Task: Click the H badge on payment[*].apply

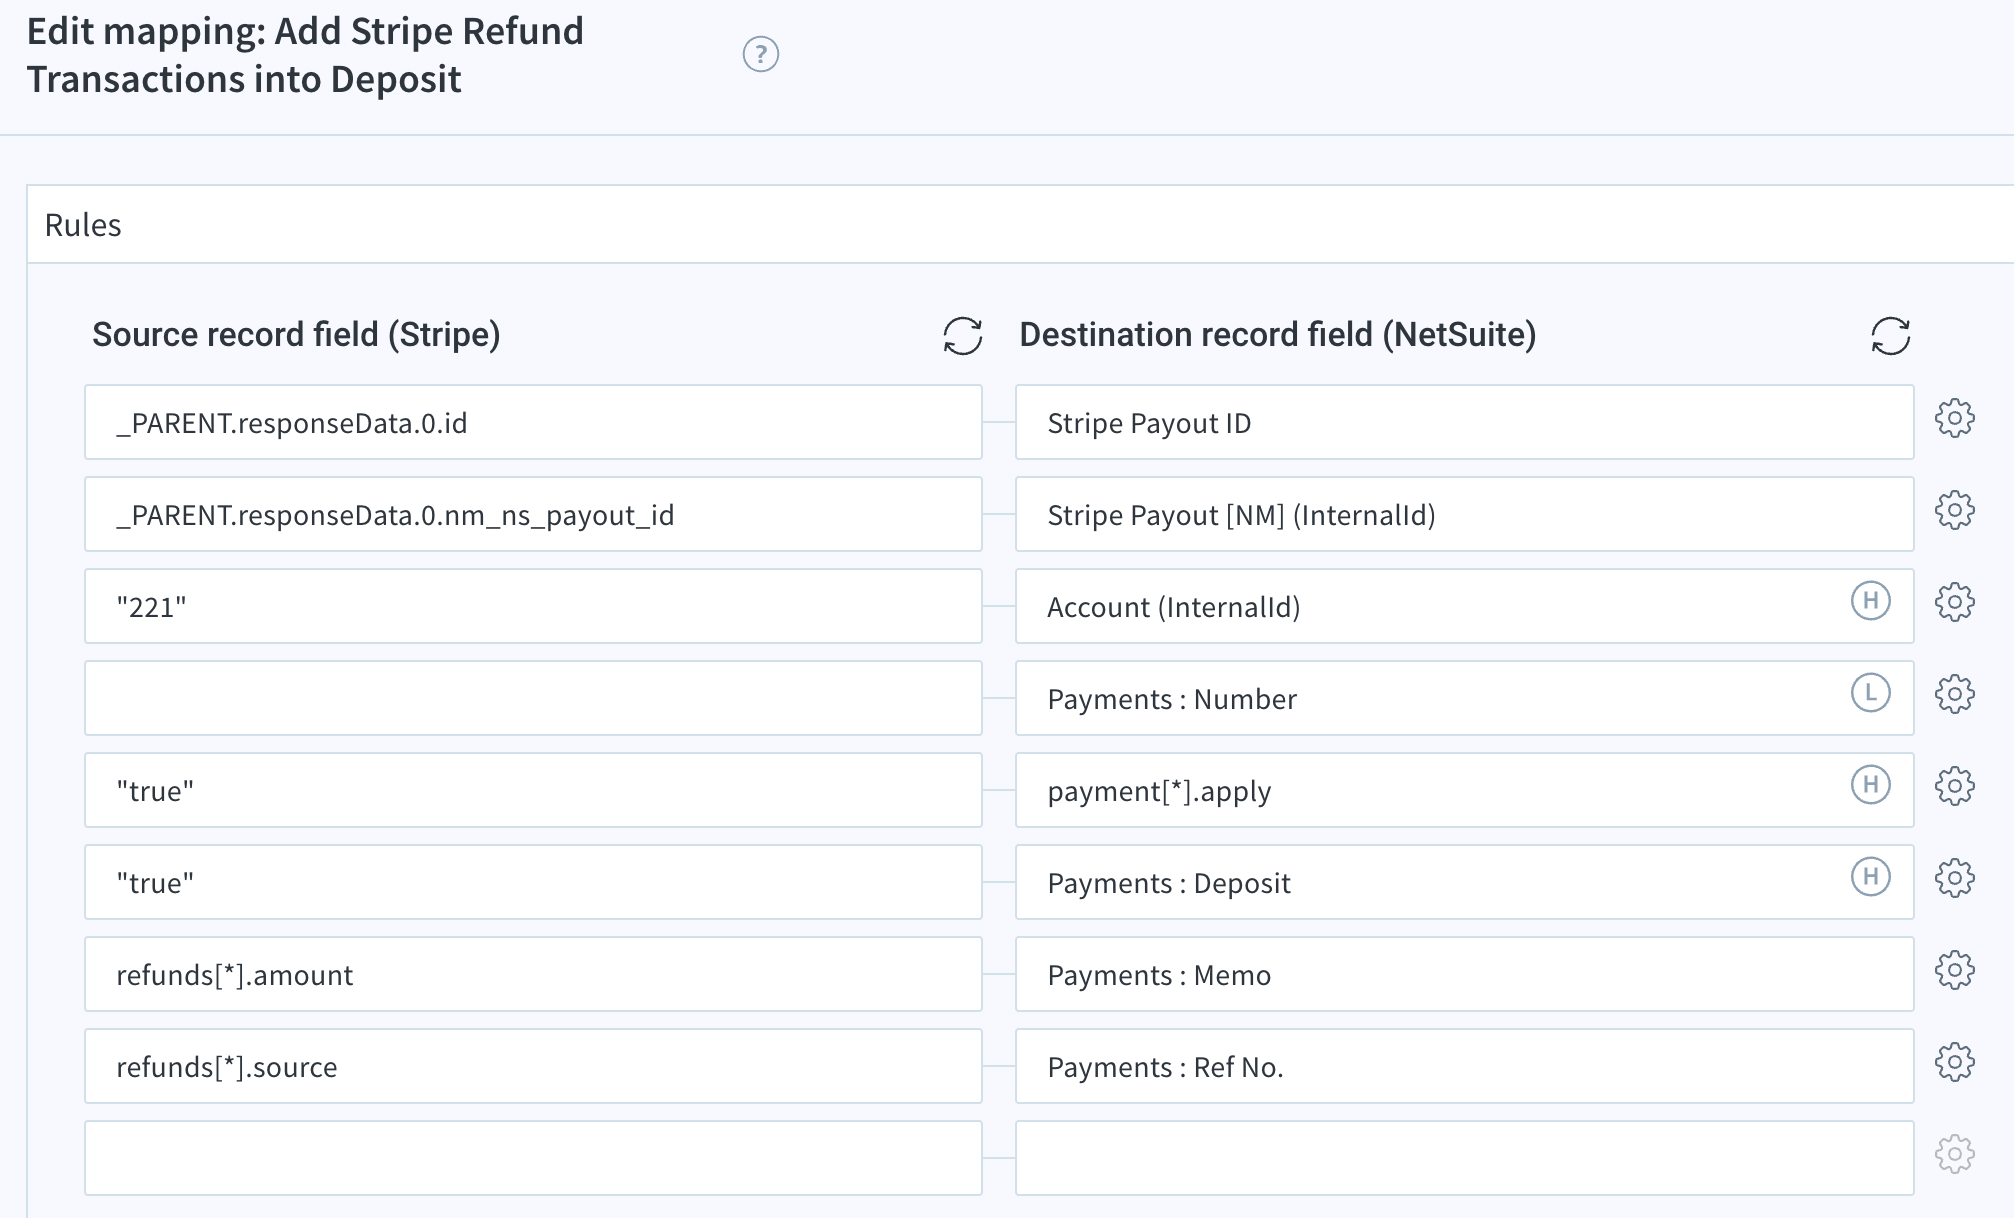Action: pos(1870,785)
